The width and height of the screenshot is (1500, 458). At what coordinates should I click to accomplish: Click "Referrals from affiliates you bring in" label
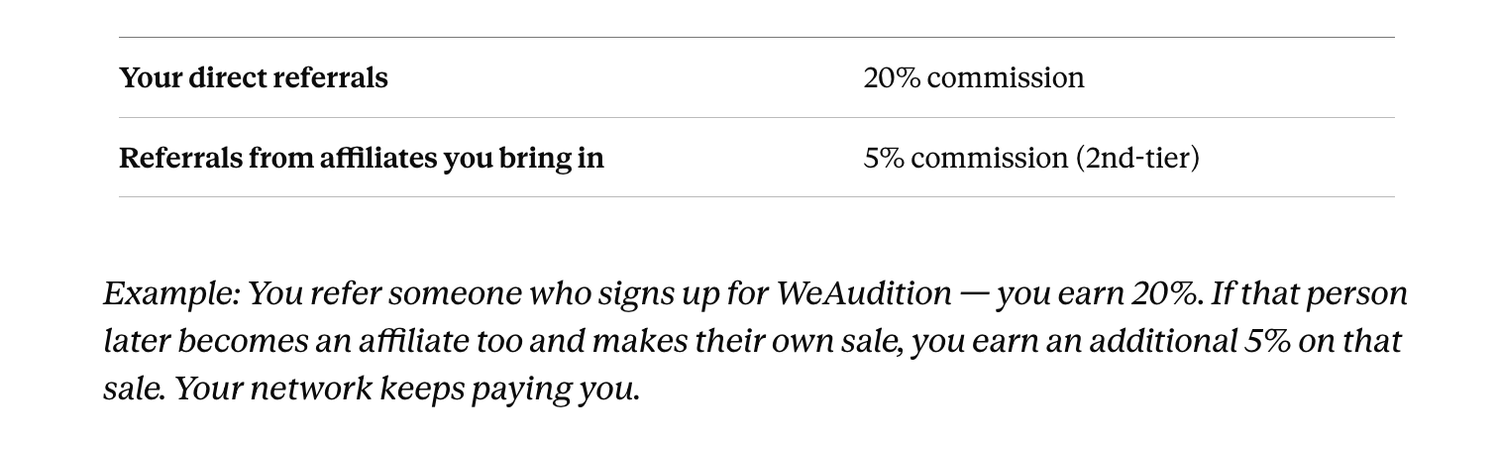click(x=361, y=158)
